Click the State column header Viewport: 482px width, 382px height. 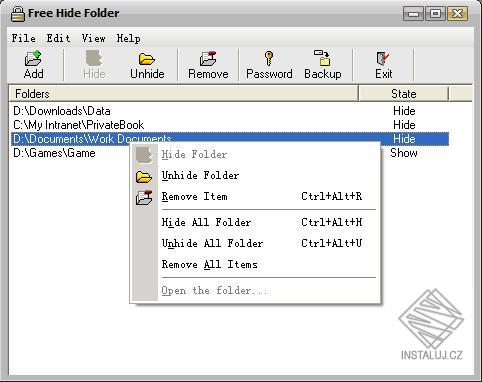tap(404, 94)
